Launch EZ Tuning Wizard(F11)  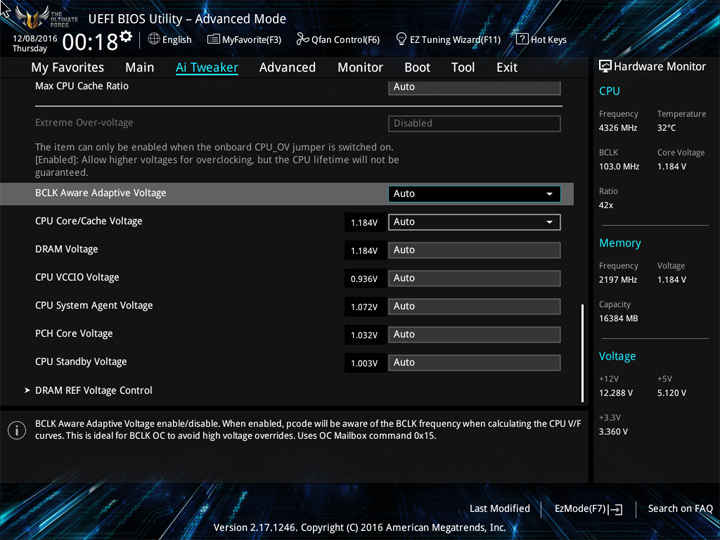click(x=448, y=39)
